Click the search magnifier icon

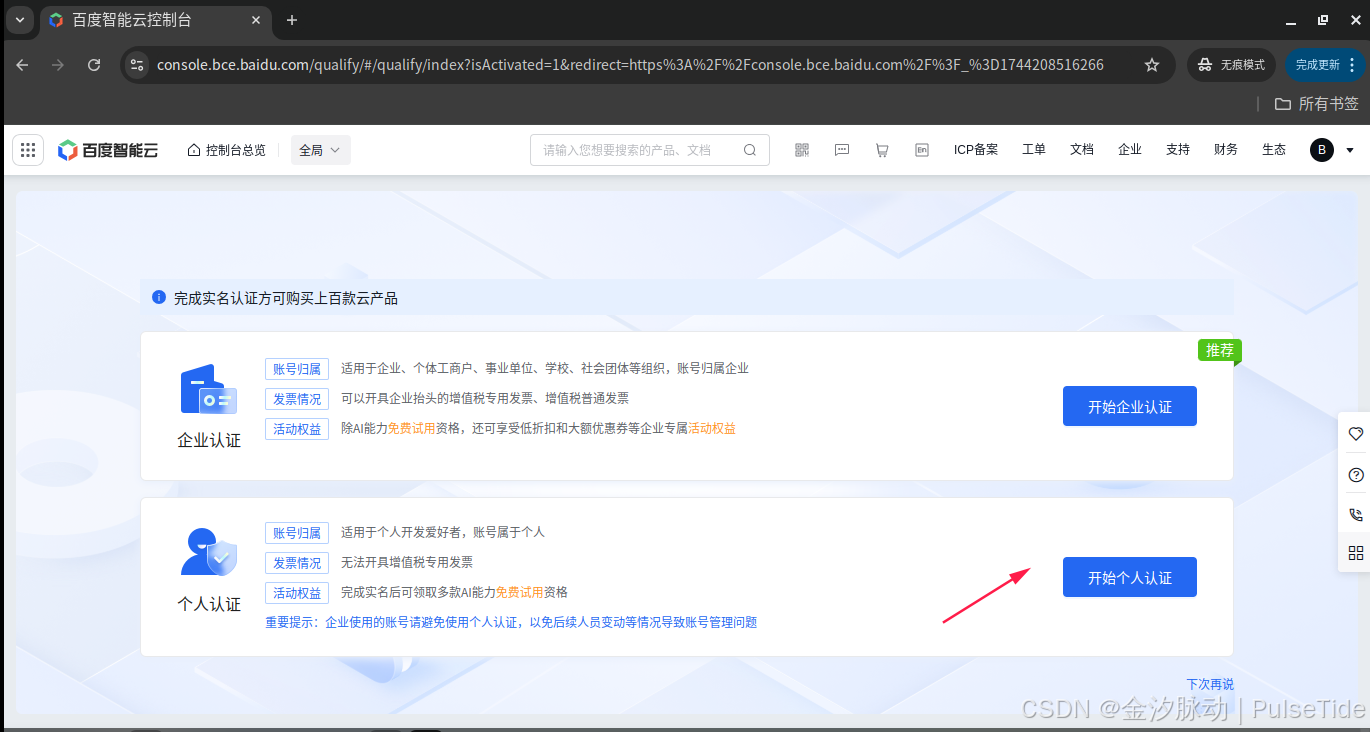point(750,150)
